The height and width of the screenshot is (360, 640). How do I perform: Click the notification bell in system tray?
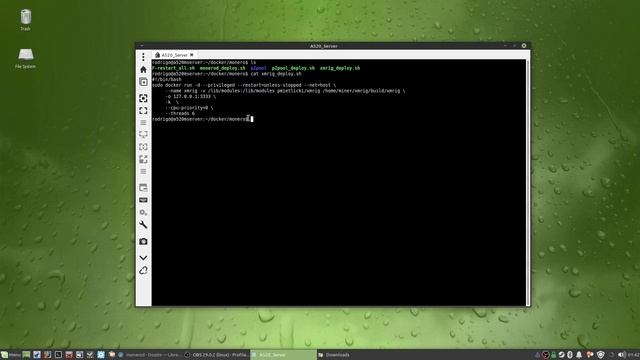pos(579,355)
